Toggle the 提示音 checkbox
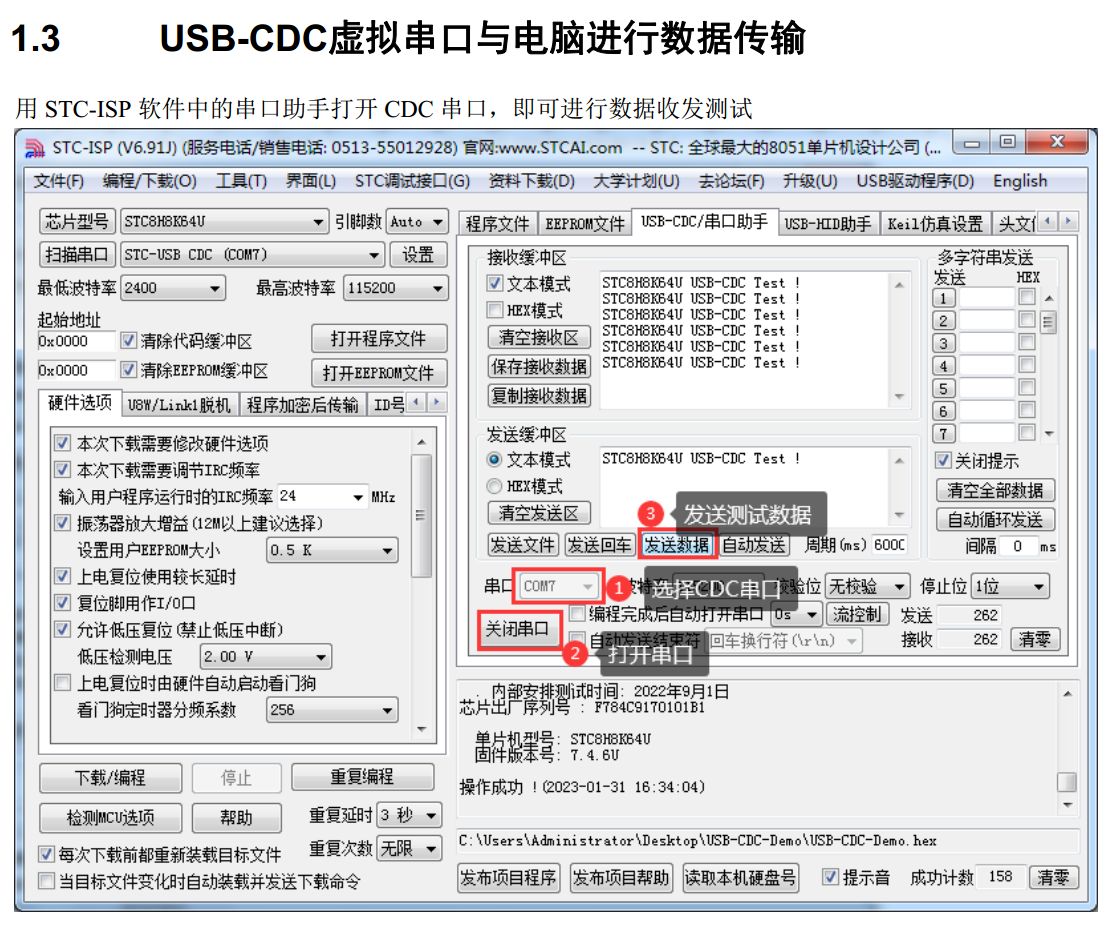 click(x=830, y=878)
